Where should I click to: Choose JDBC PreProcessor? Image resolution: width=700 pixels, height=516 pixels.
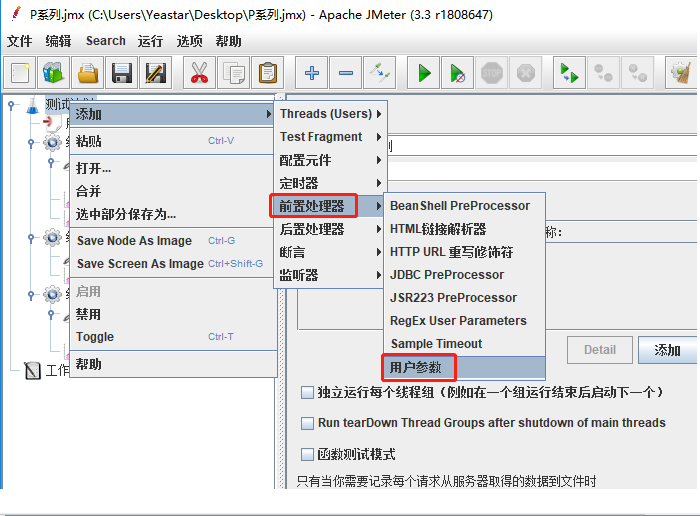[465, 275]
